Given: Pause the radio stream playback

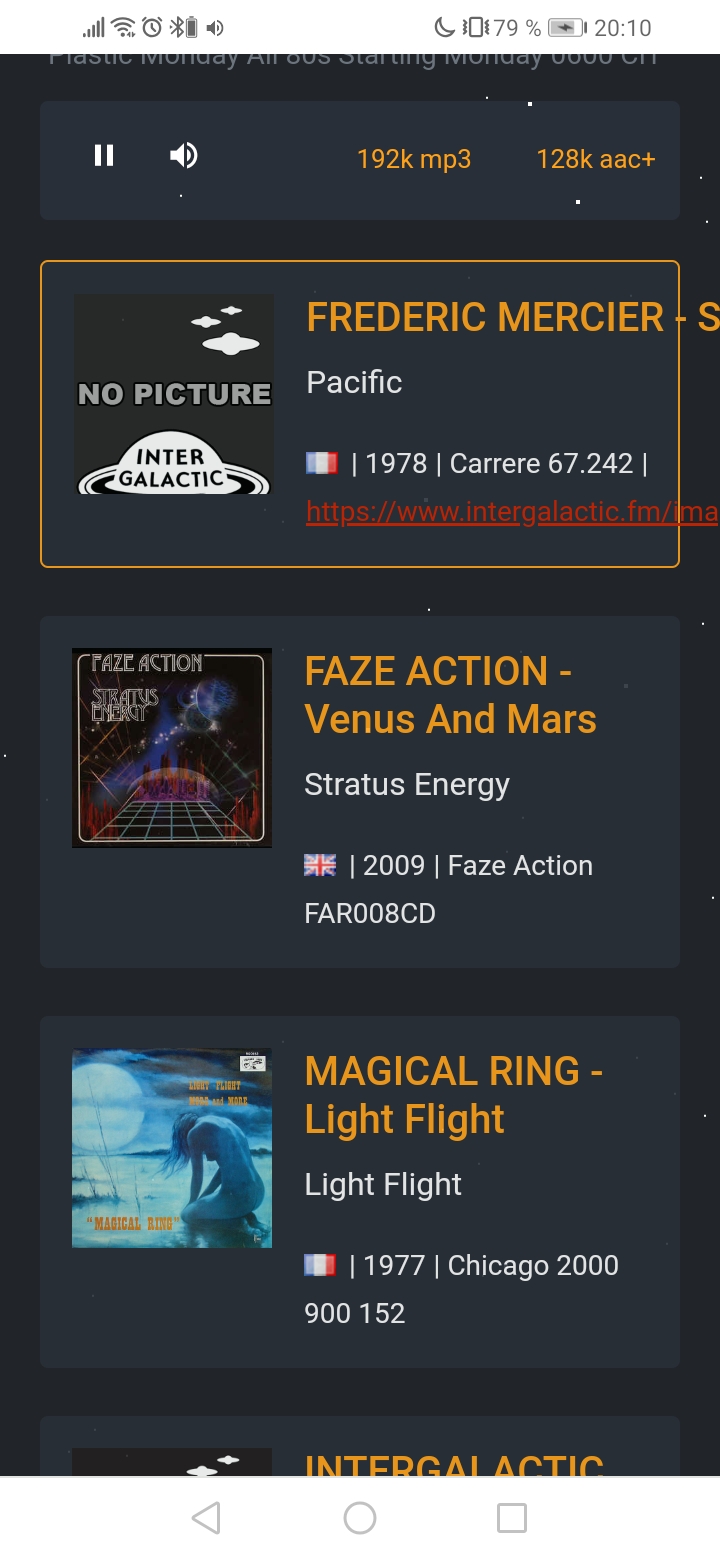Looking at the screenshot, I should click(x=104, y=156).
